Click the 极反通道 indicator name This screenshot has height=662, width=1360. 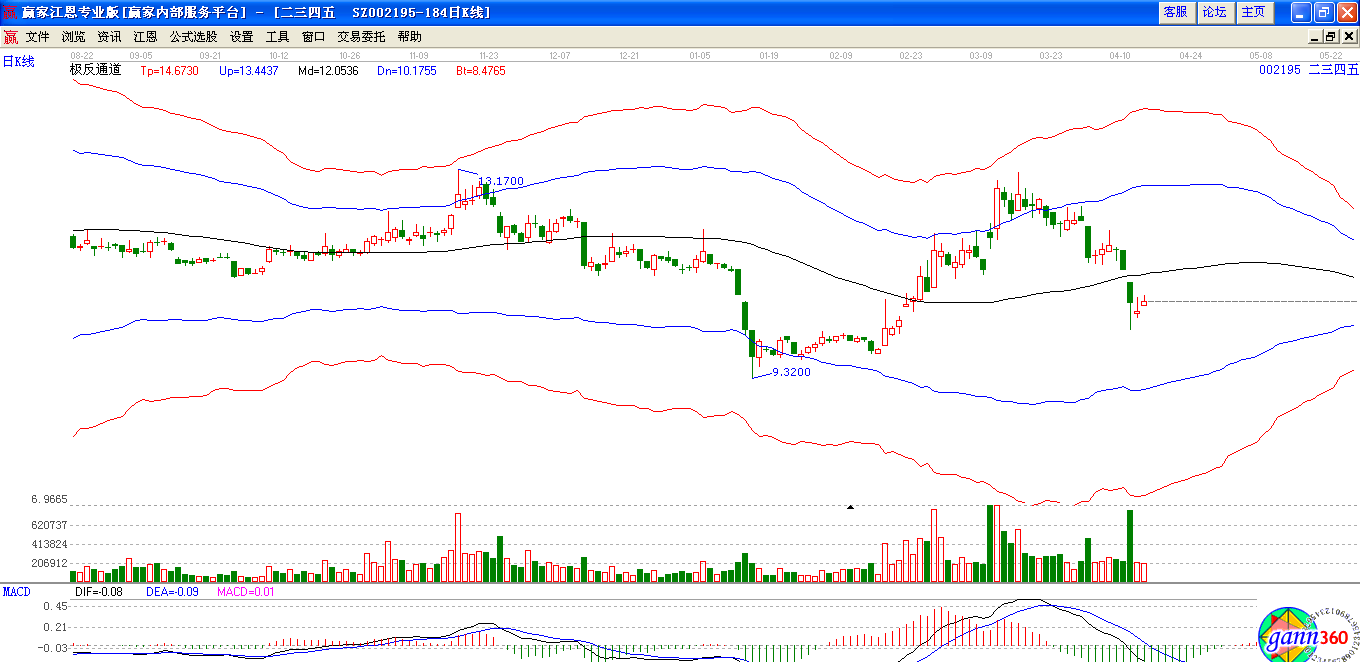(x=95, y=70)
